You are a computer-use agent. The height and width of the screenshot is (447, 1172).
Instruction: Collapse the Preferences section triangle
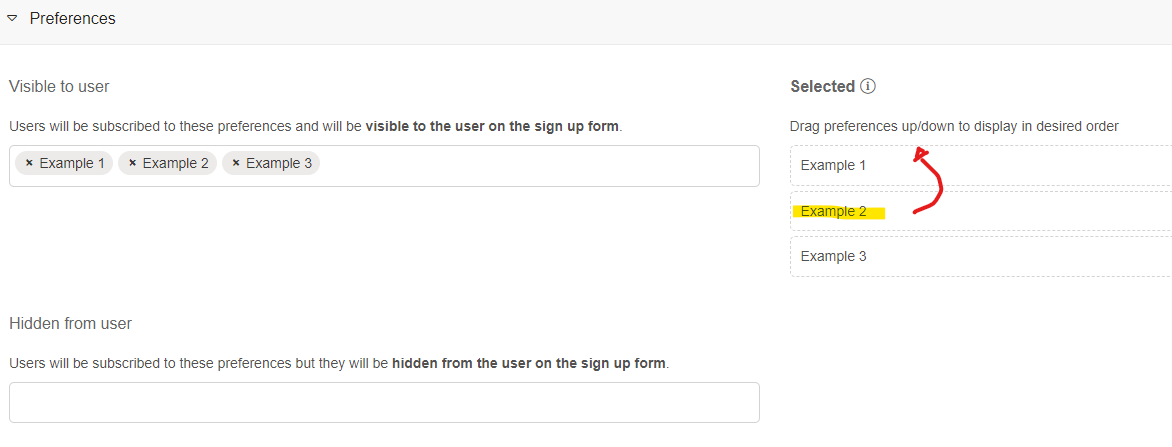(12, 18)
